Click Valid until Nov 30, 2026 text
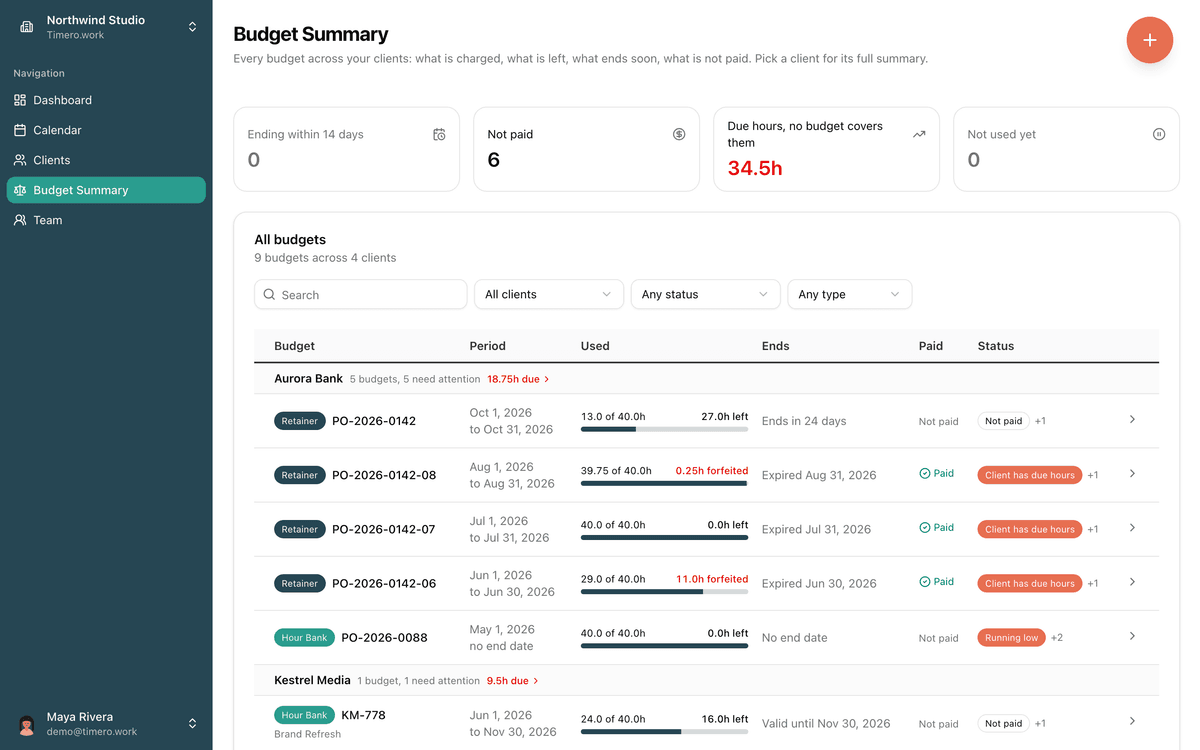The height and width of the screenshot is (750, 1200). click(x=826, y=723)
